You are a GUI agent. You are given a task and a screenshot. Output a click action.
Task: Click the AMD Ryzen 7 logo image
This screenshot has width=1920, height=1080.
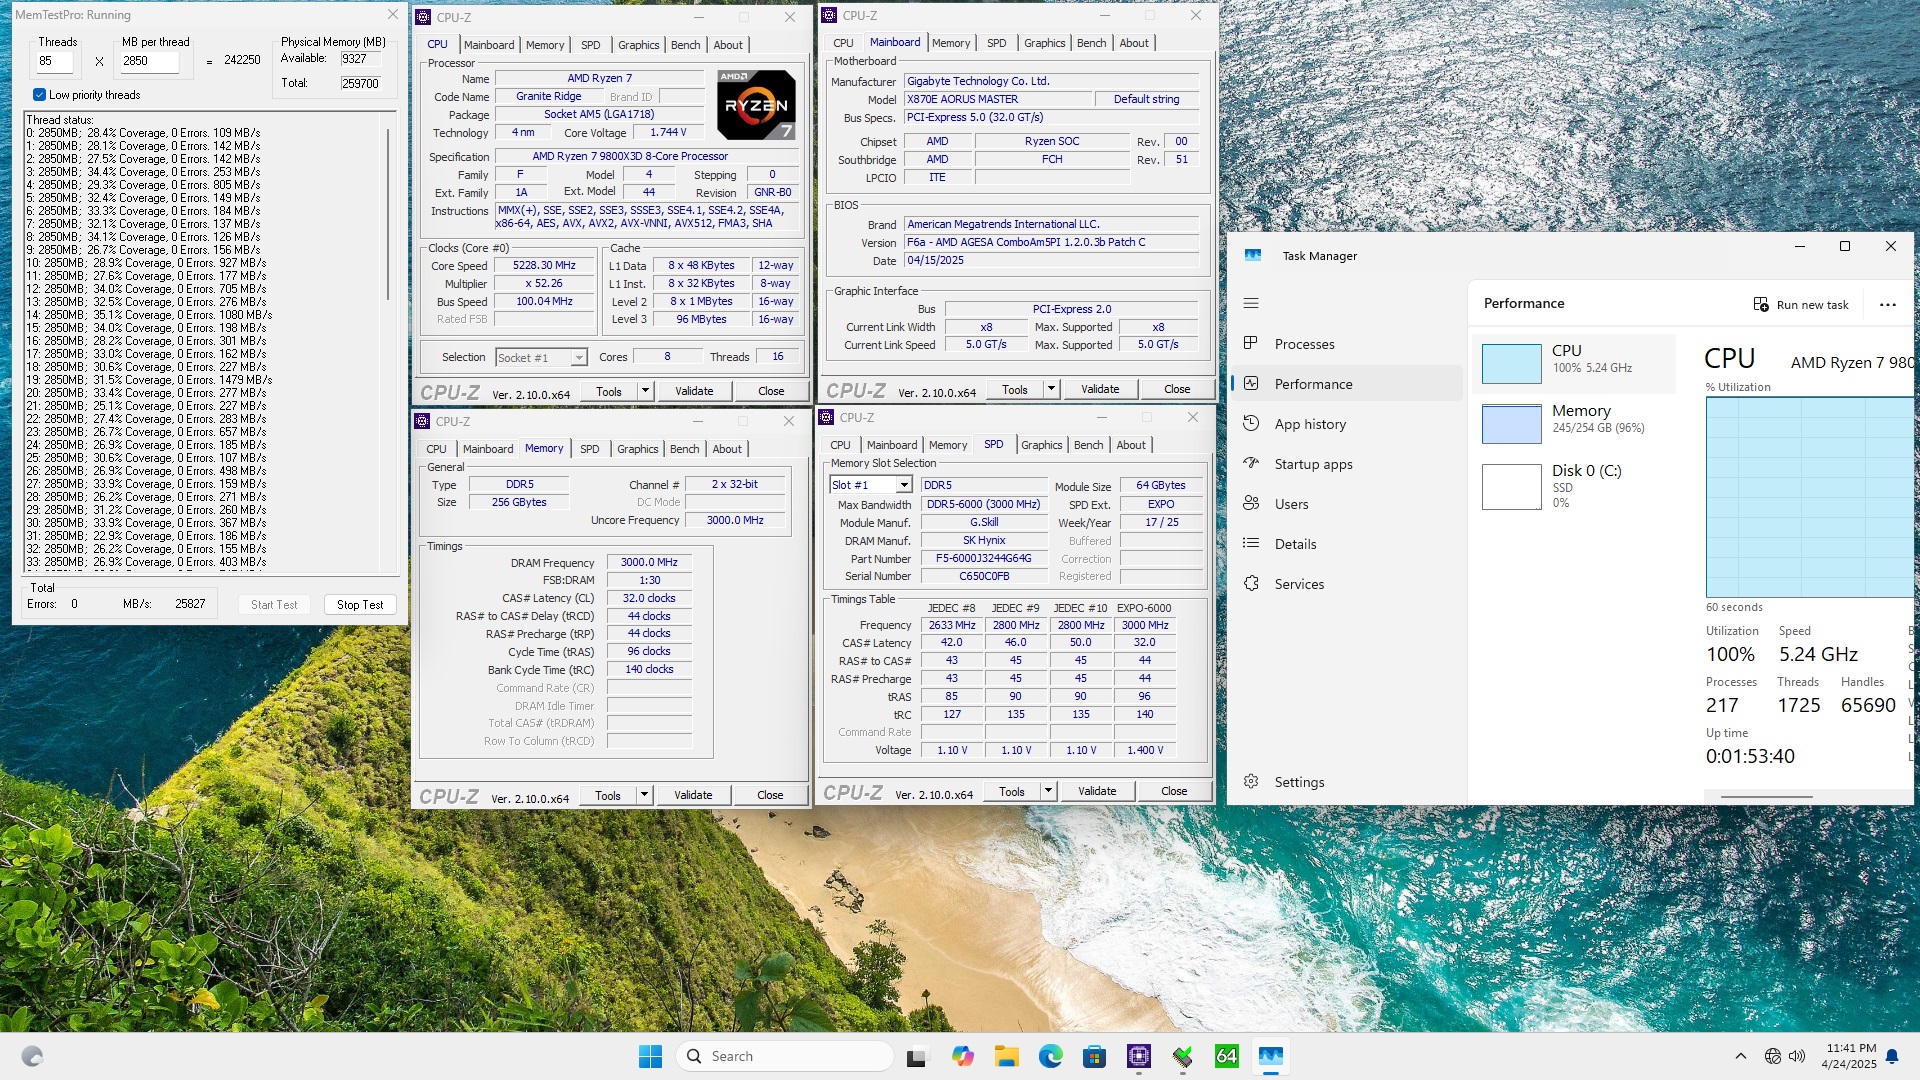[756, 105]
